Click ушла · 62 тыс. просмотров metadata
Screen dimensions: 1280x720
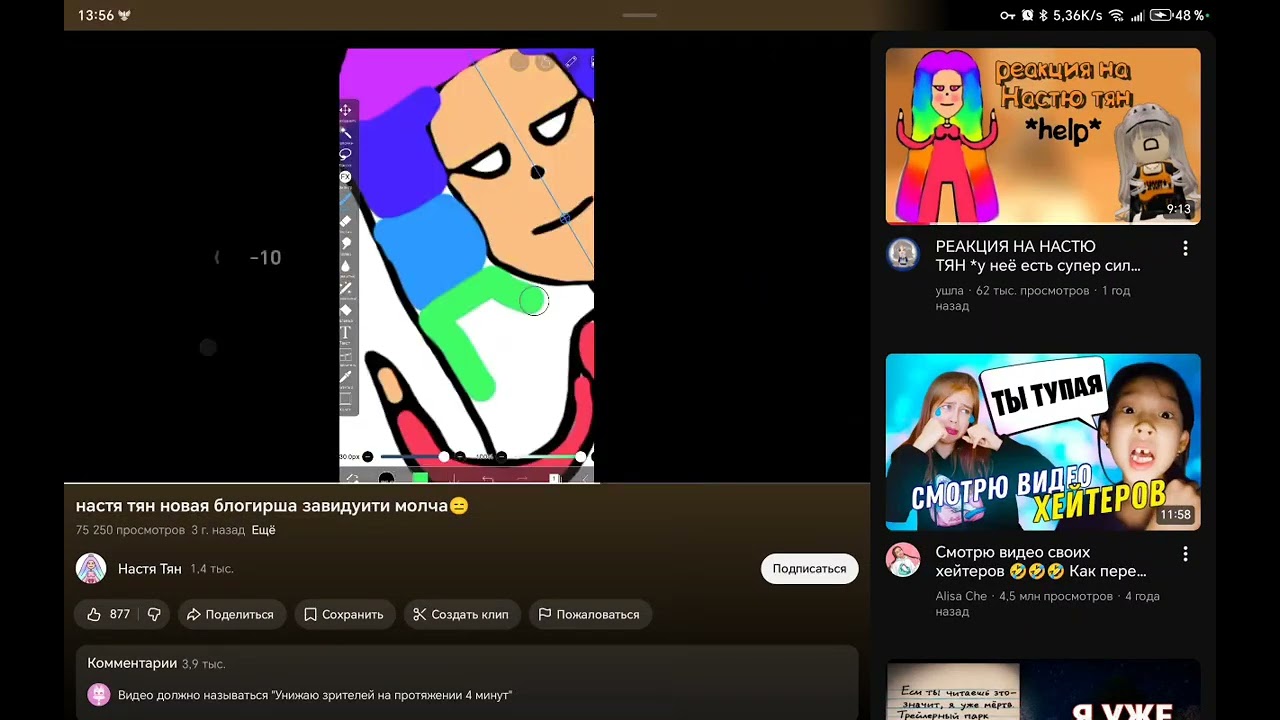coord(1033,298)
